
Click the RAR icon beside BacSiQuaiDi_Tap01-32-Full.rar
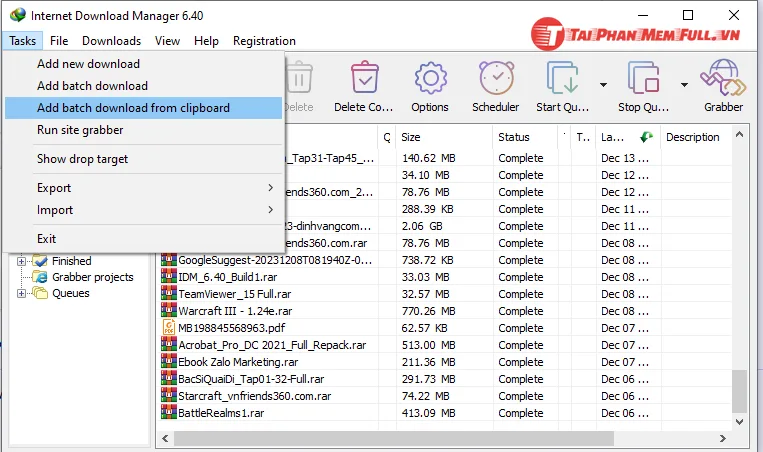pos(168,379)
